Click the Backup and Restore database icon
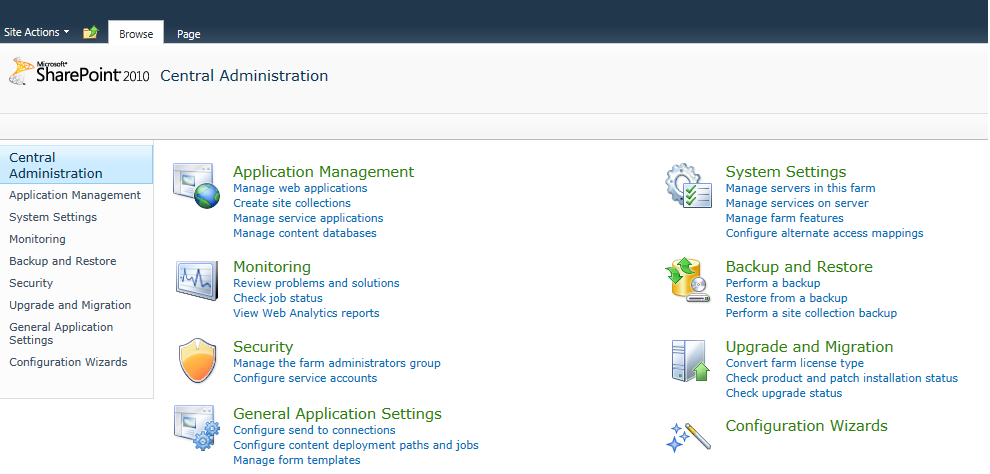Screen dimensions: 990x474 [686, 280]
